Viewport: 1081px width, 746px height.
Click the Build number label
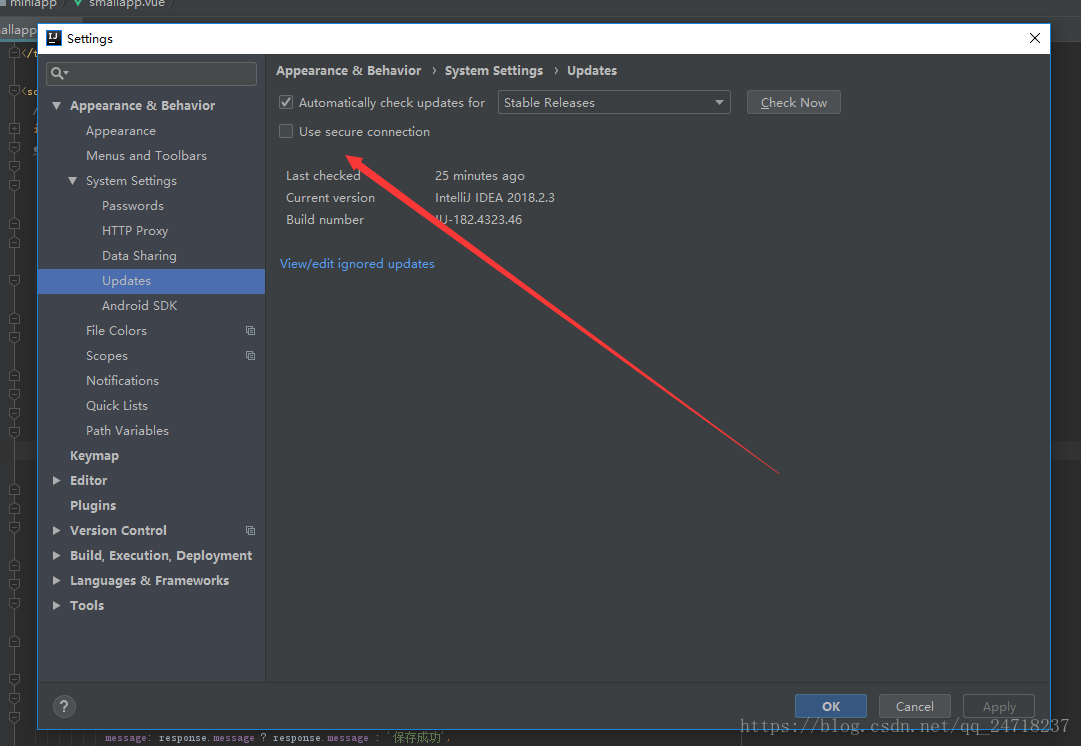point(325,219)
